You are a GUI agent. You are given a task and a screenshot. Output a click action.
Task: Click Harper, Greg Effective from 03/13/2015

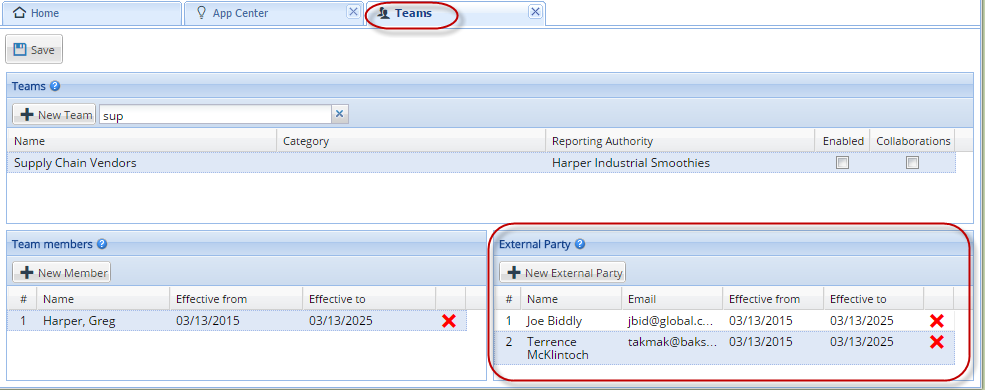click(208, 321)
